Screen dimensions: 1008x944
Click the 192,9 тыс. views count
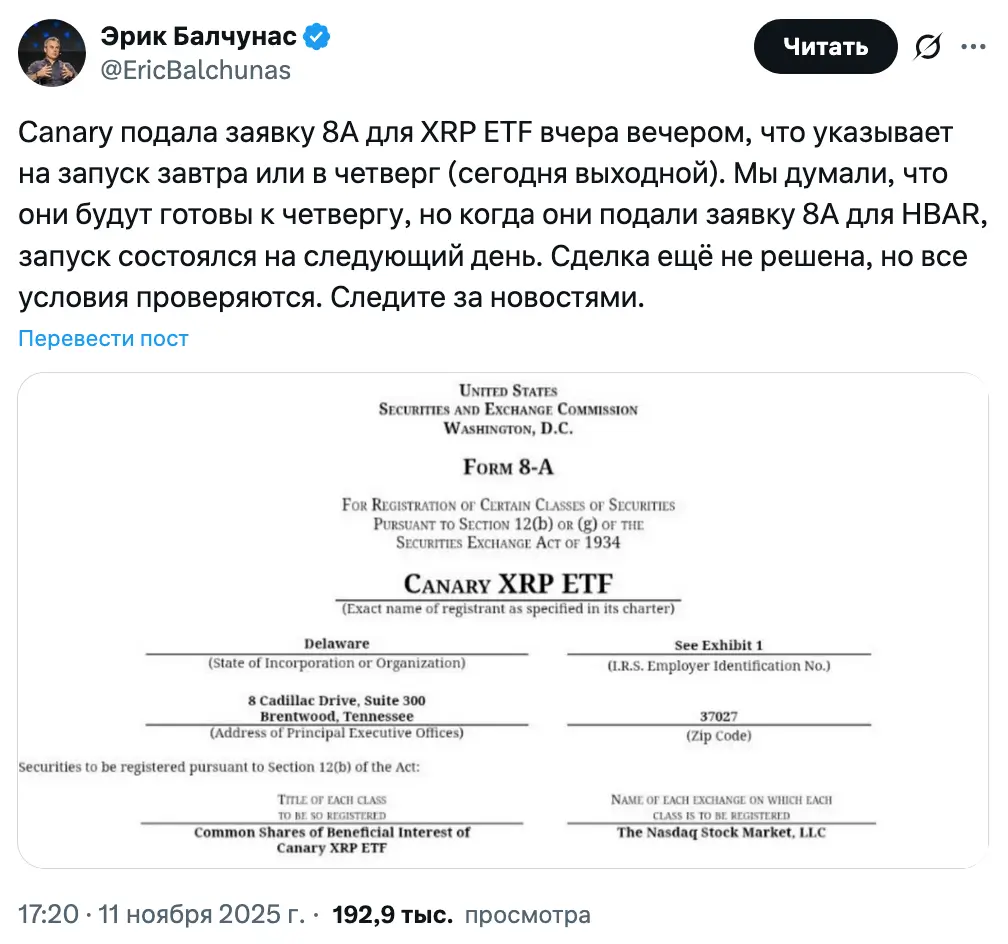click(x=392, y=914)
